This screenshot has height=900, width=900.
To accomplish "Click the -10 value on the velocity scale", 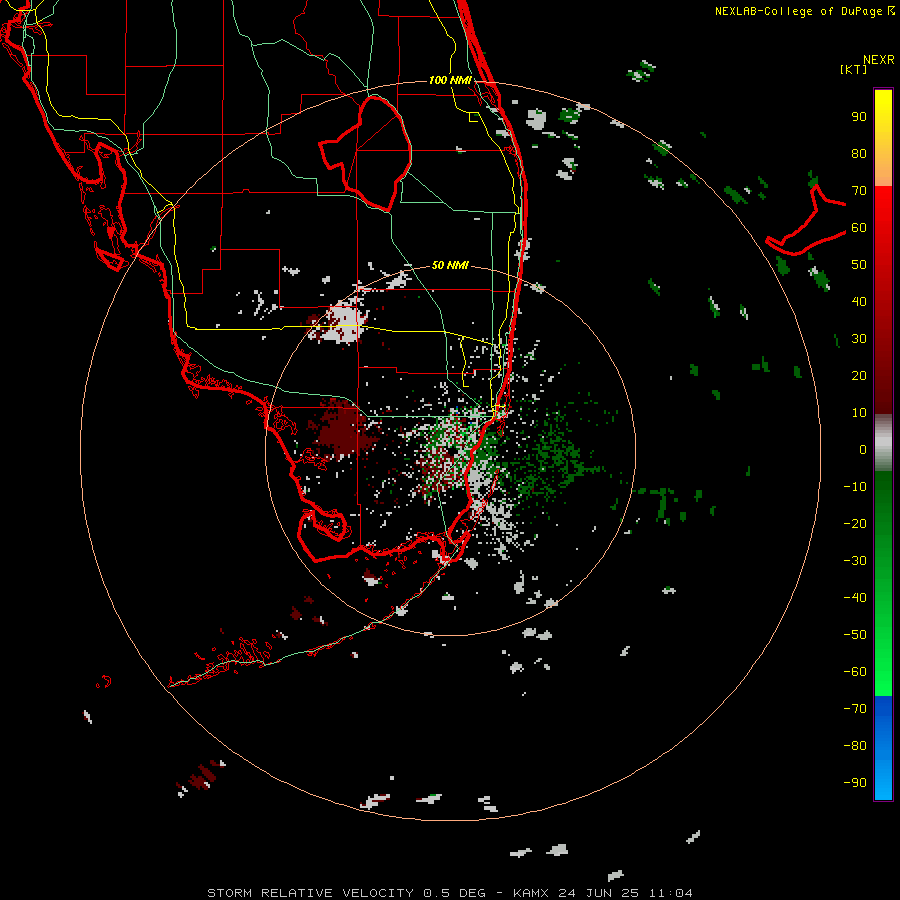I will pyautogui.click(x=855, y=487).
